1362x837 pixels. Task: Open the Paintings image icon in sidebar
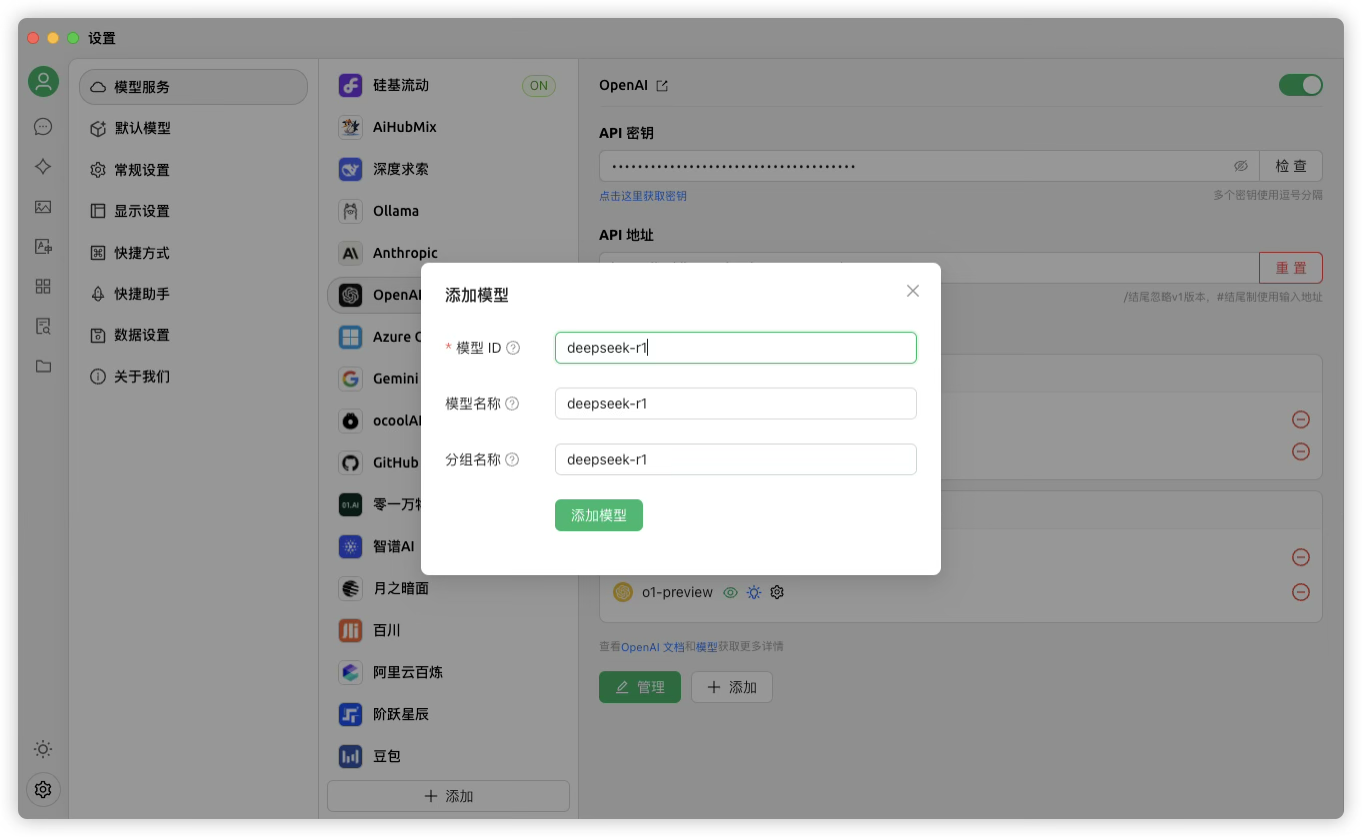point(42,207)
